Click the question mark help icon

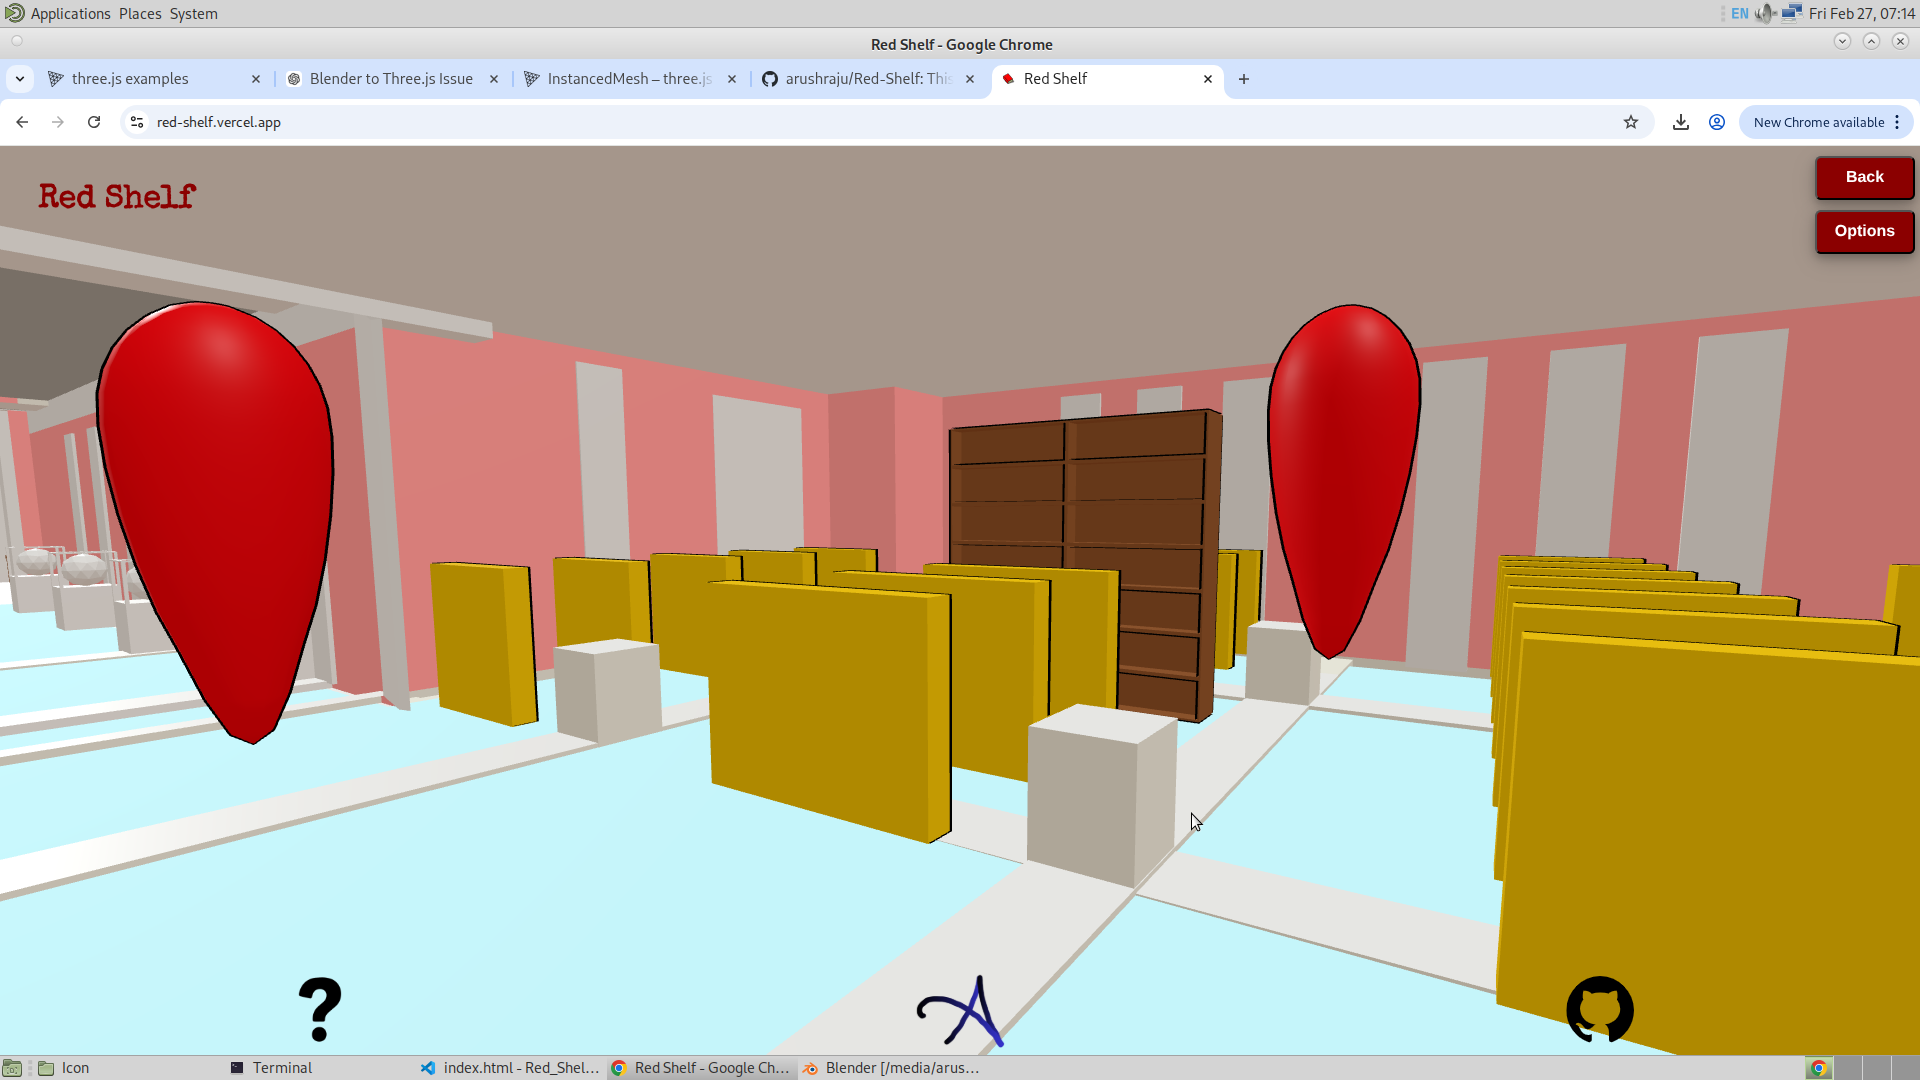tap(318, 1008)
